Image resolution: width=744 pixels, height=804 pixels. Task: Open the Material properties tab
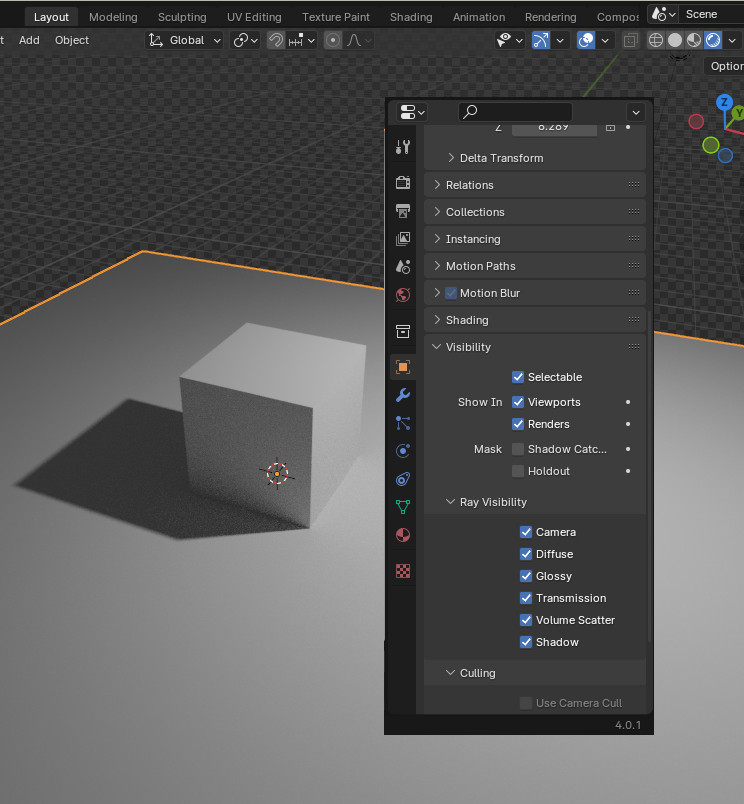coord(403,535)
